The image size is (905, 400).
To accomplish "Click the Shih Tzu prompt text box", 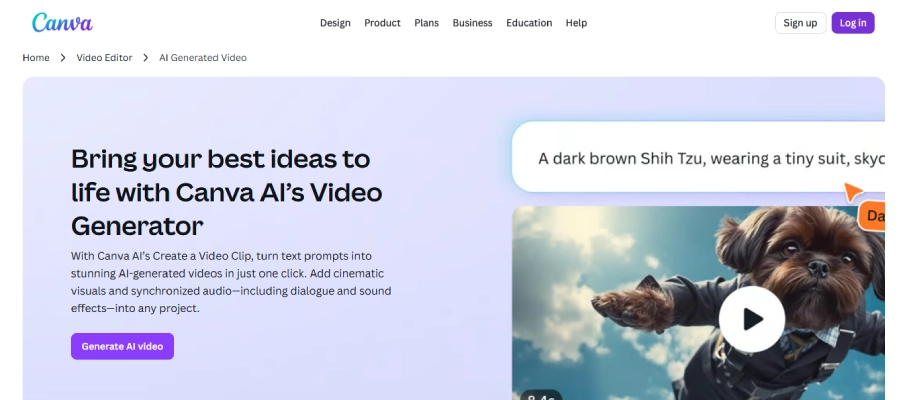I will tap(698, 157).
